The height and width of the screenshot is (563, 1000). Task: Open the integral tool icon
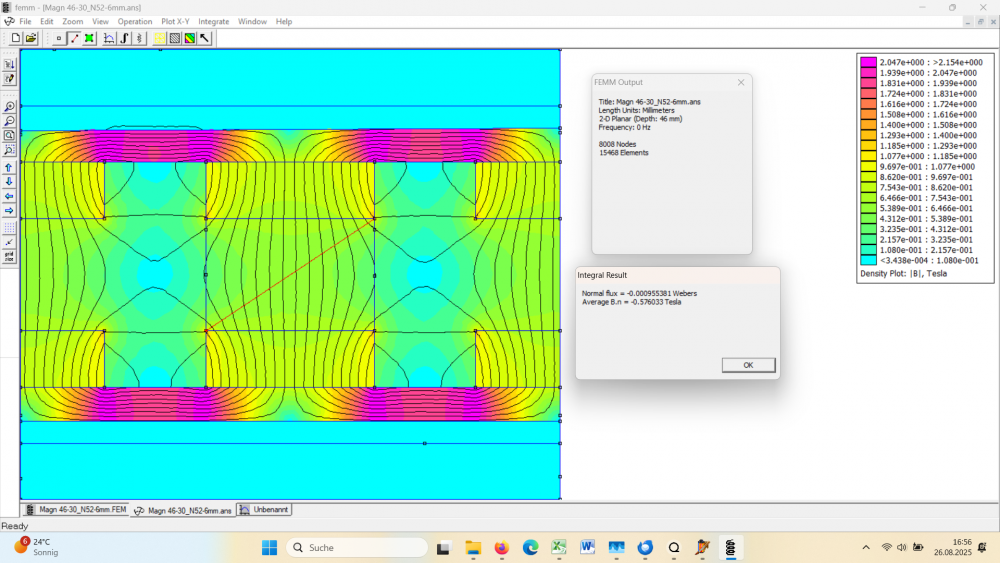point(125,38)
